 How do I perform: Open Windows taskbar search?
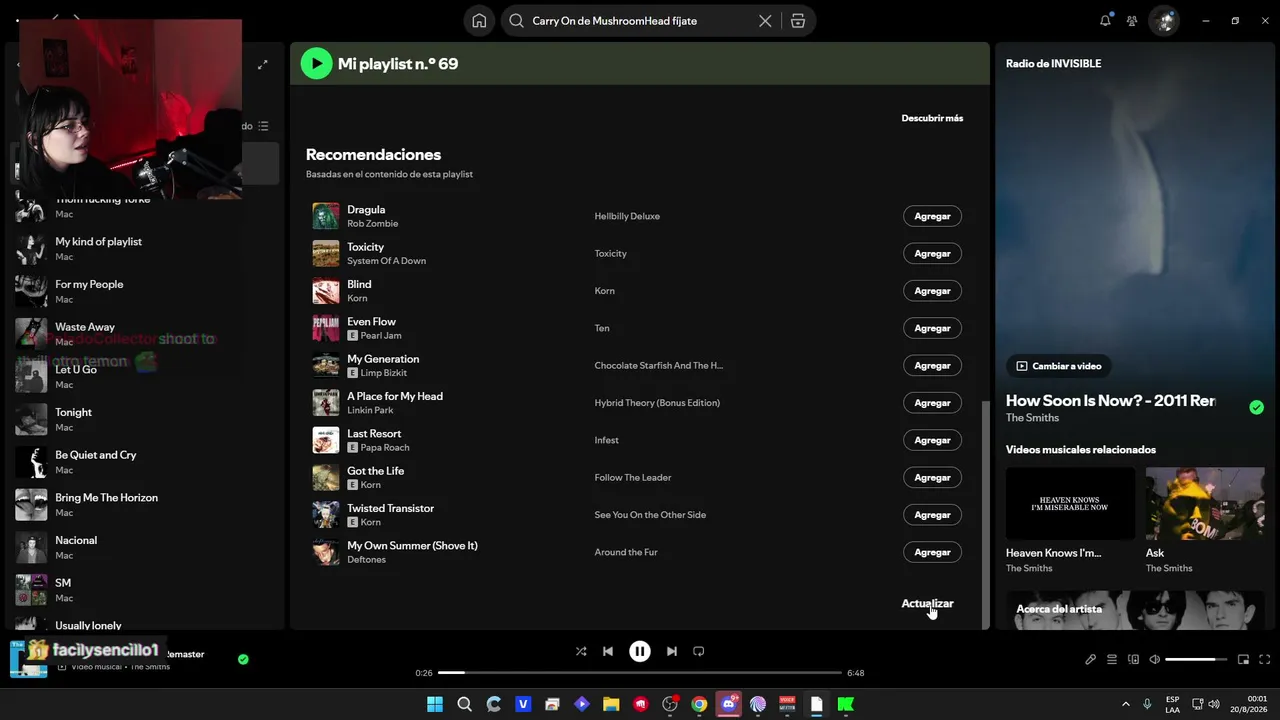pyautogui.click(x=464, y=704)
